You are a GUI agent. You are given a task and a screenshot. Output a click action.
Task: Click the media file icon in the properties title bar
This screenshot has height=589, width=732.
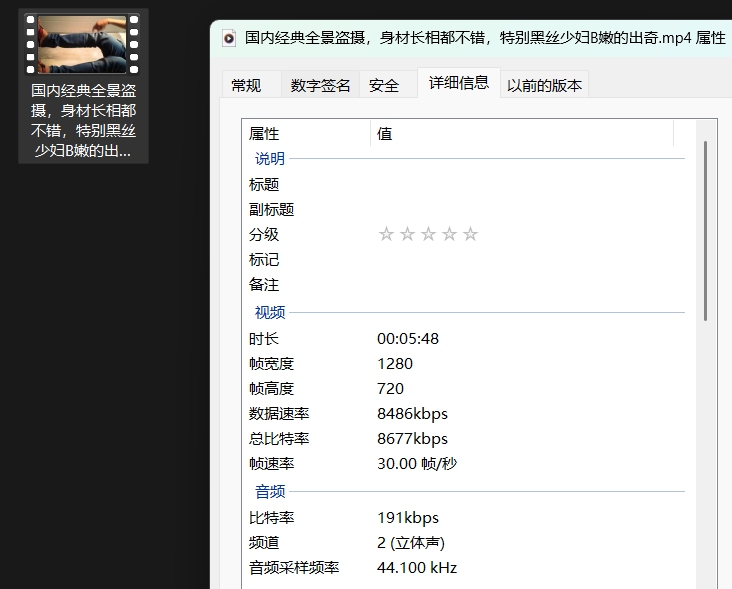coord(229,38)
